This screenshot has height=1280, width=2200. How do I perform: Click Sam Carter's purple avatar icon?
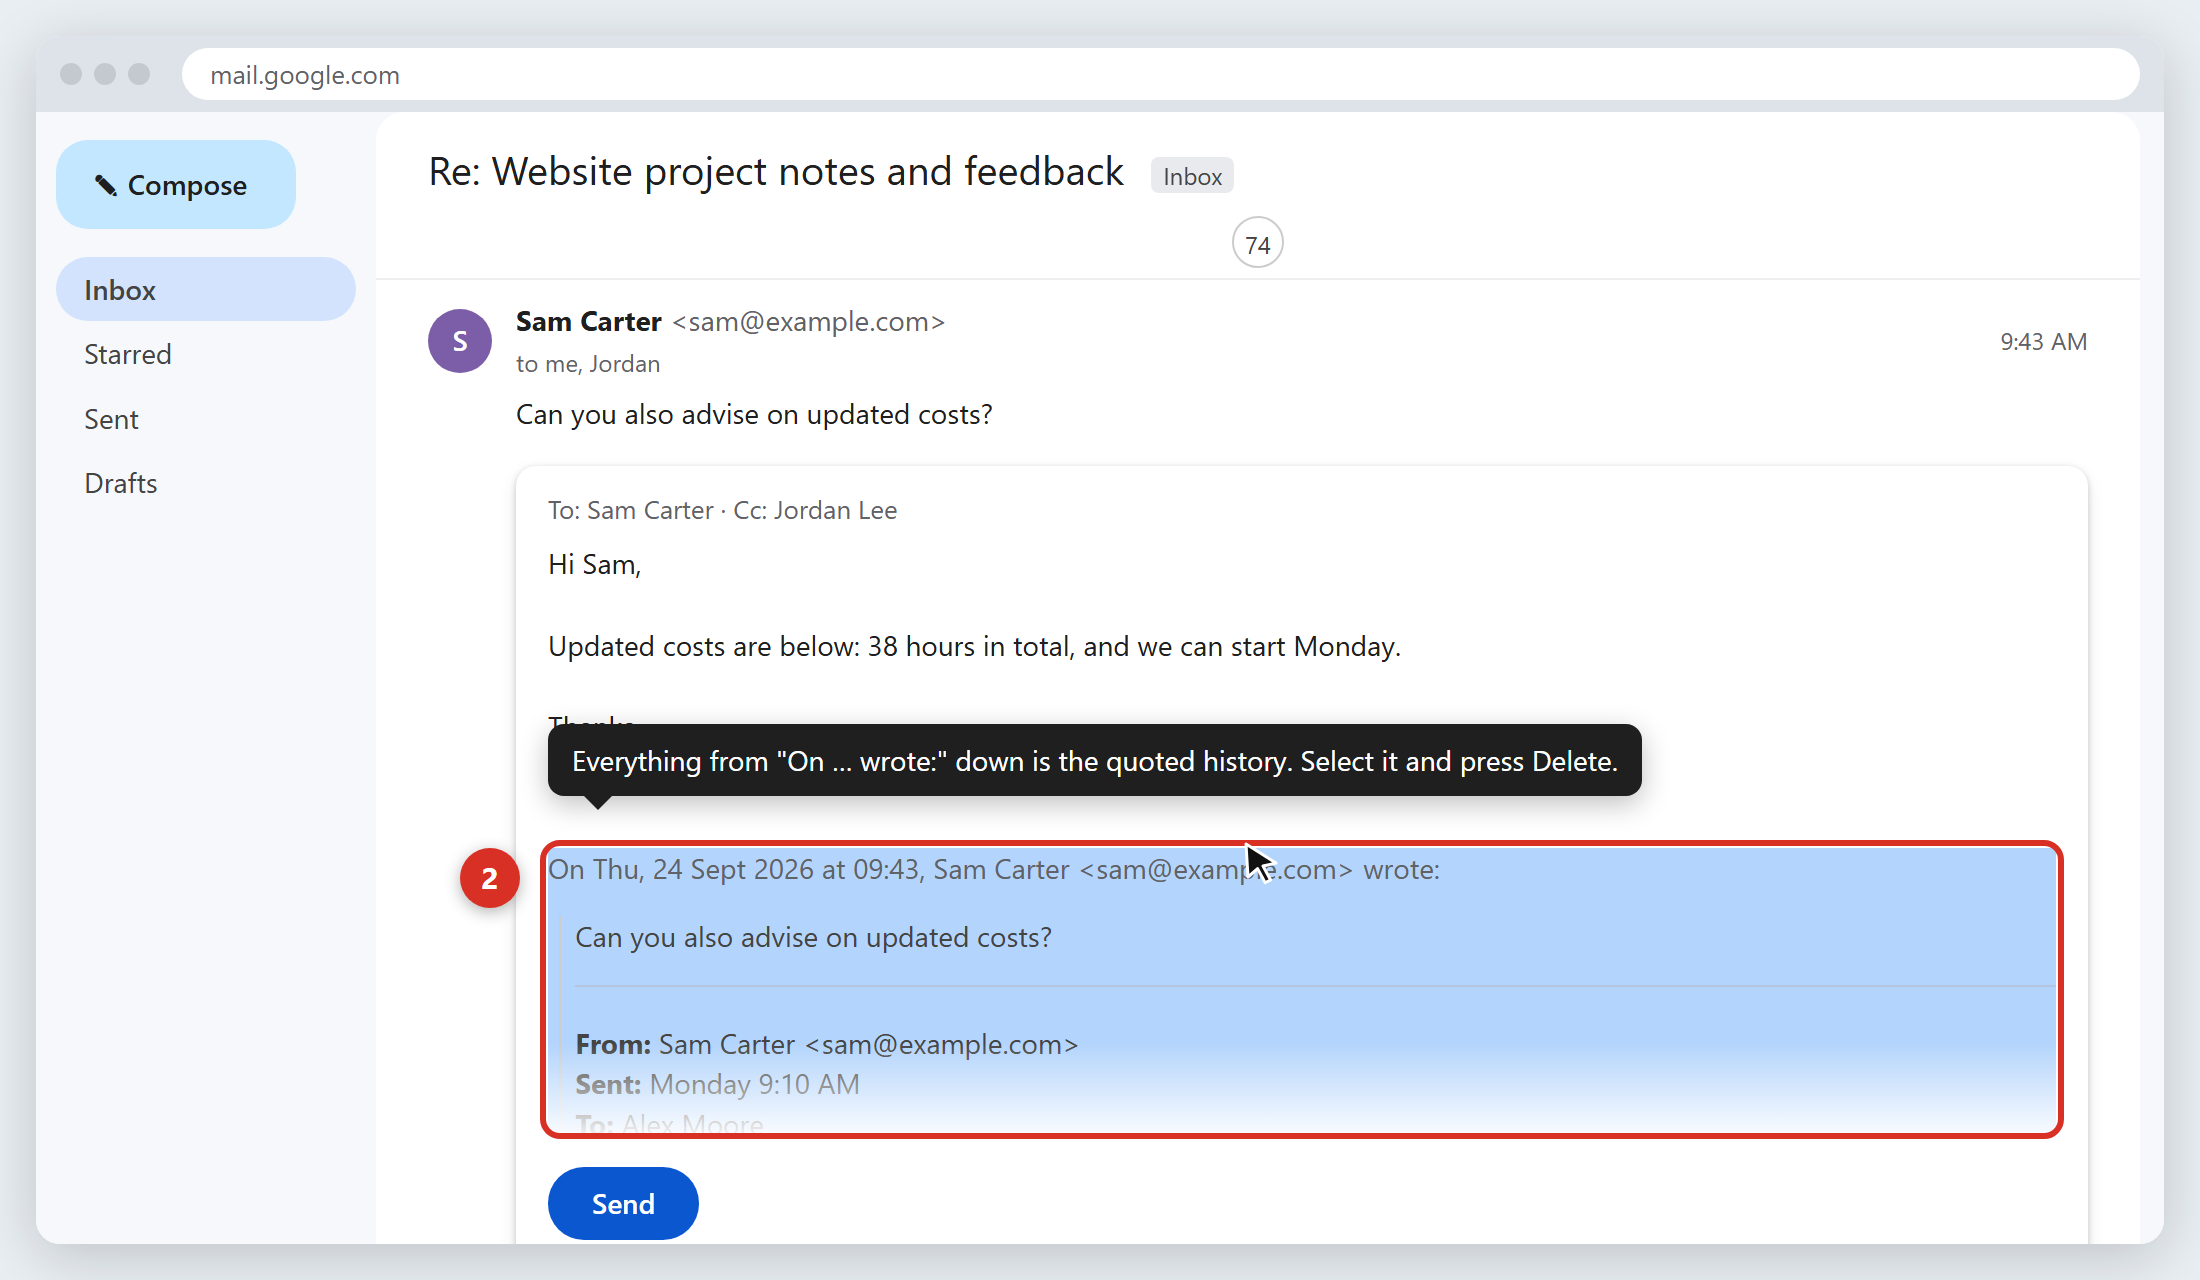pyautogui.click(x=460, y=341)
